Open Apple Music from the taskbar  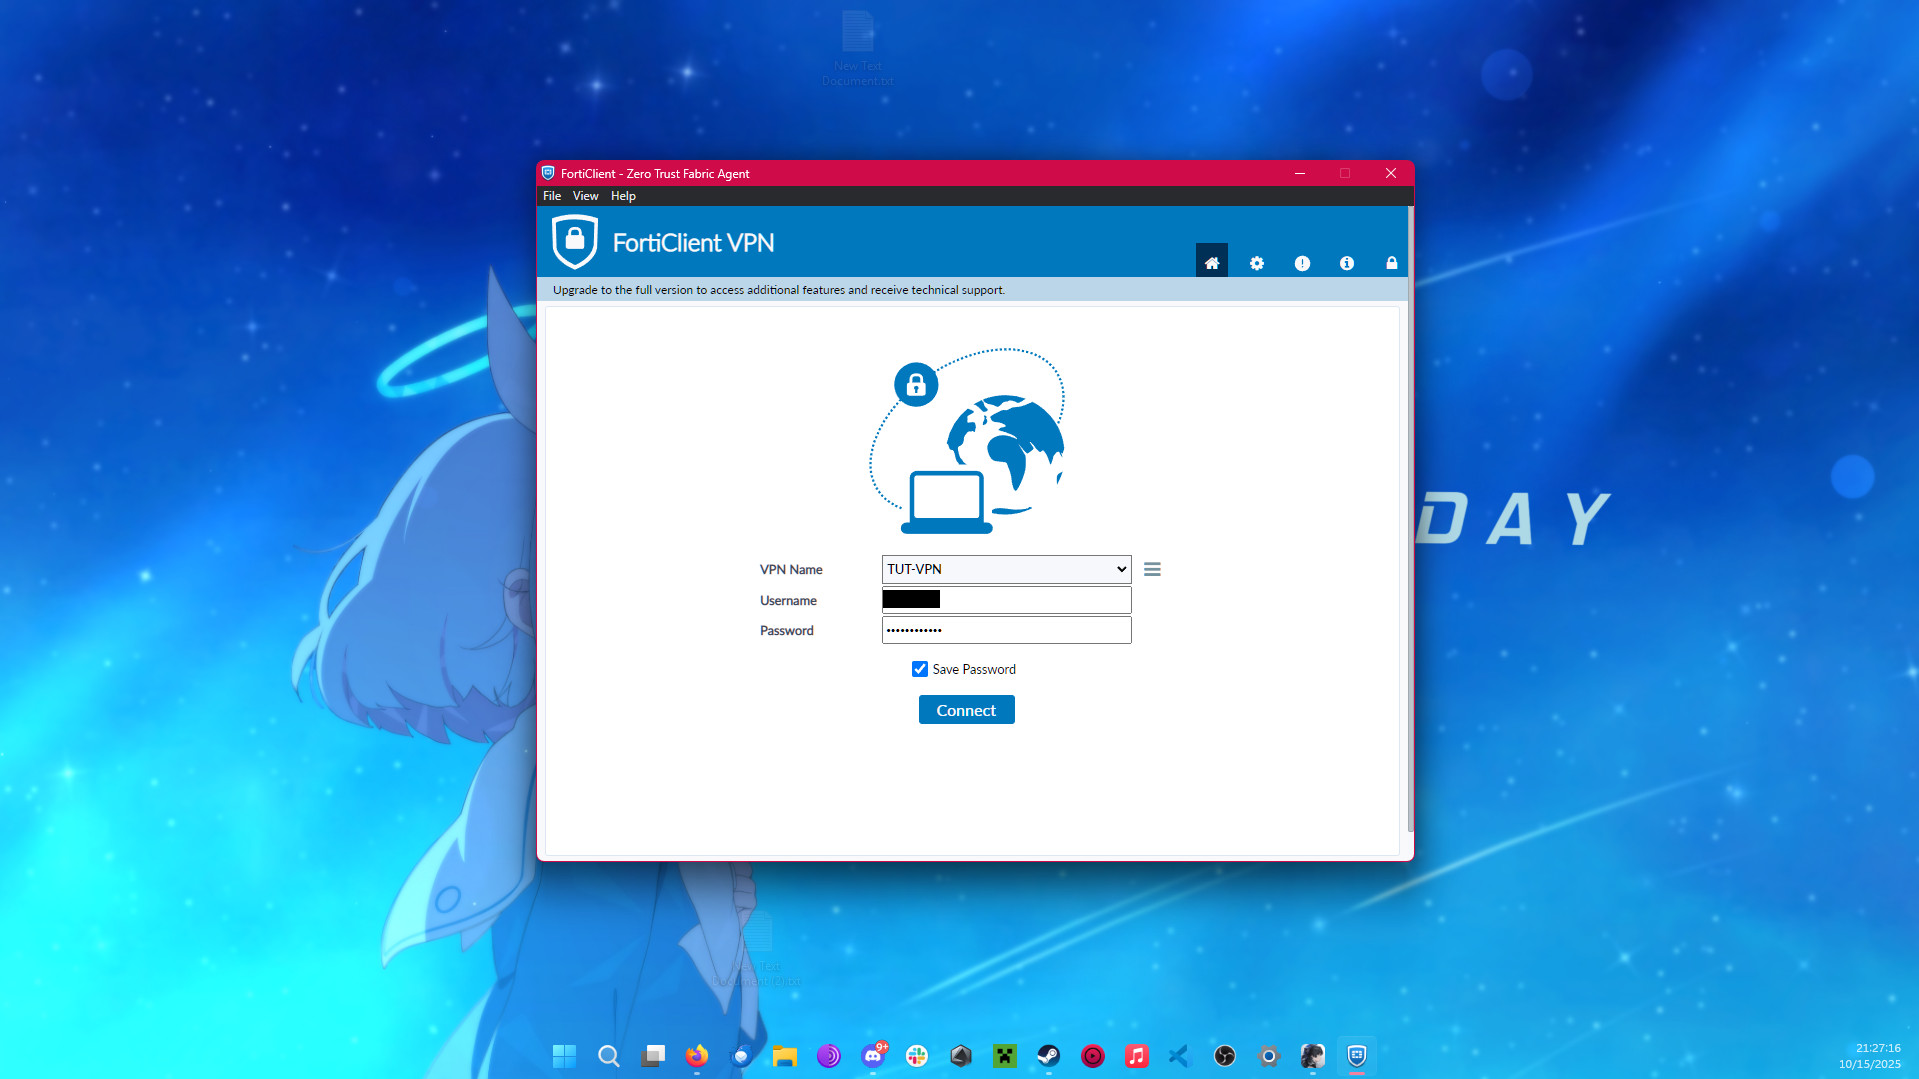1137,1056
